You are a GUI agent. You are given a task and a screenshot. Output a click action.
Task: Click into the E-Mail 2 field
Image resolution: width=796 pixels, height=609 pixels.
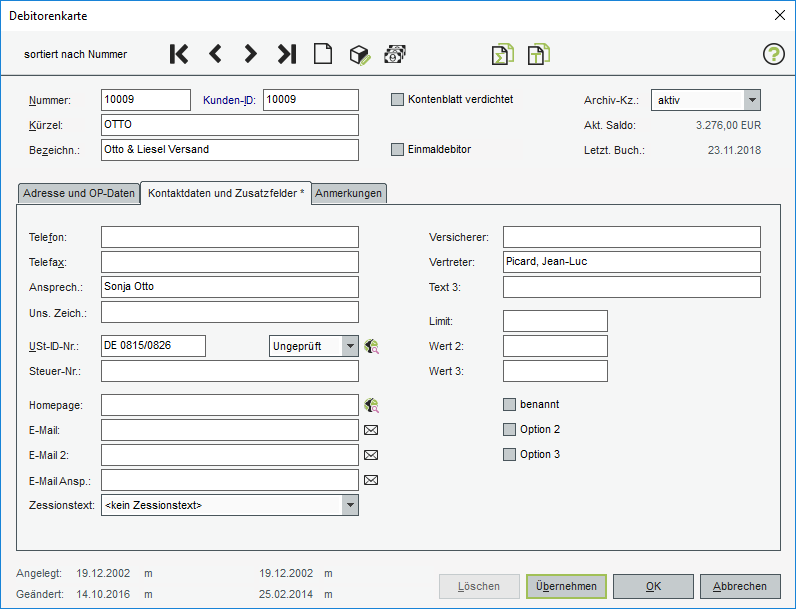(x=230, y=455)
